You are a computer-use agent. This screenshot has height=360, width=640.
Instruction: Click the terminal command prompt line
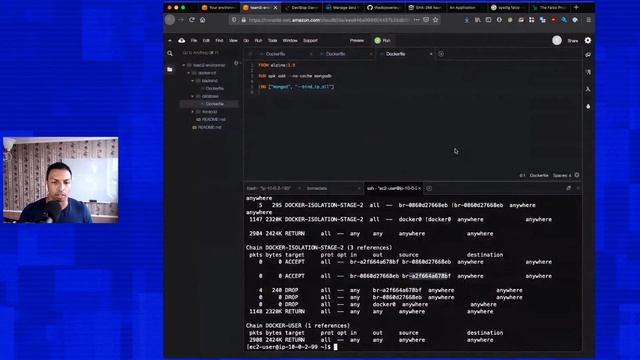click(x=292, y=347)
